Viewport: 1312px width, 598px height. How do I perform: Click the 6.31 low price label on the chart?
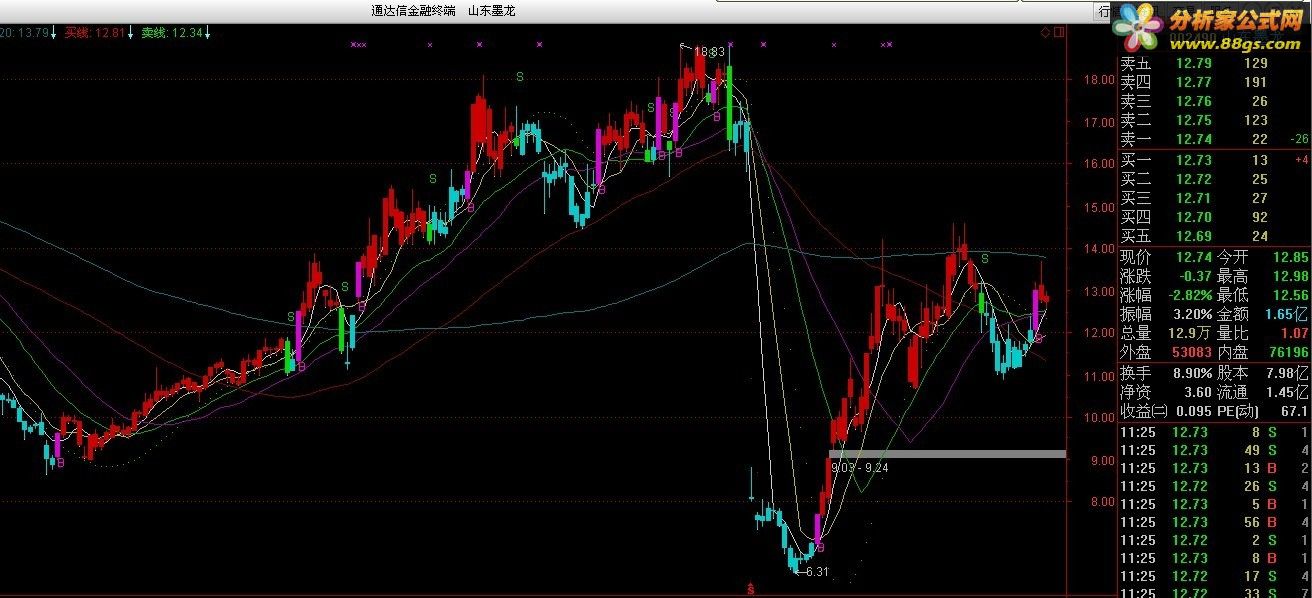pos(817,572)
